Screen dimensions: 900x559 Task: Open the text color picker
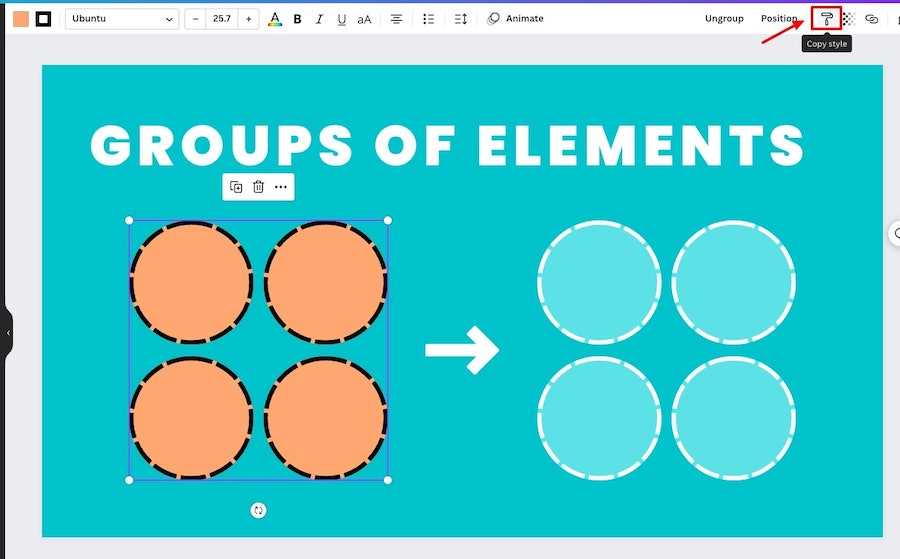click(275, 19)
